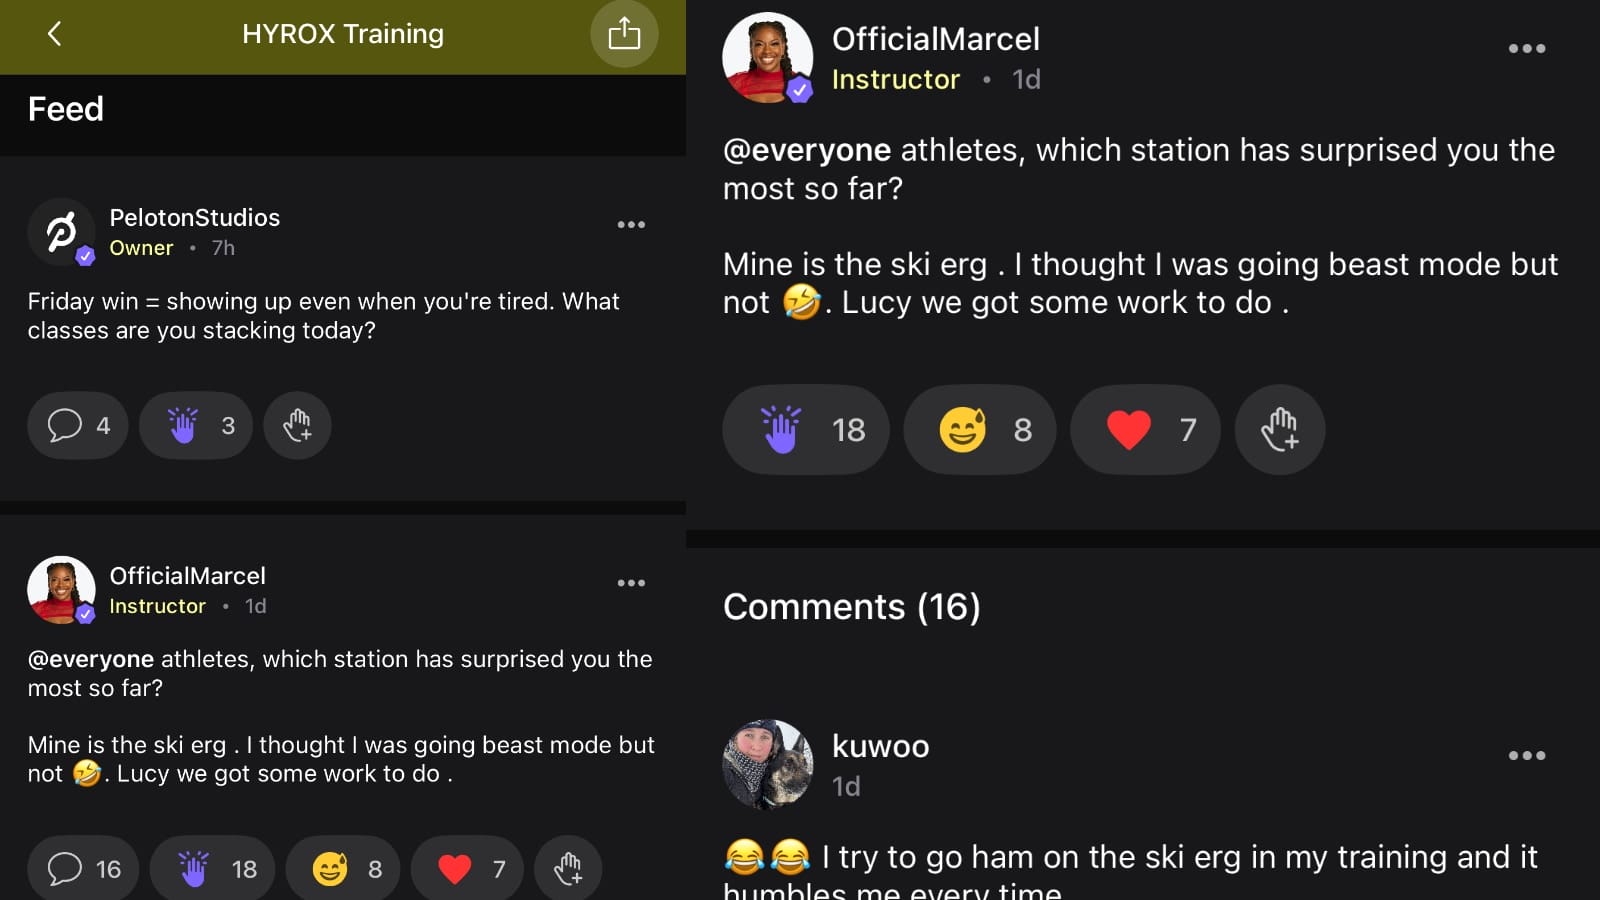
Task: Add a reaction to PelotonStudios post
Action: (x=297, y=426)
